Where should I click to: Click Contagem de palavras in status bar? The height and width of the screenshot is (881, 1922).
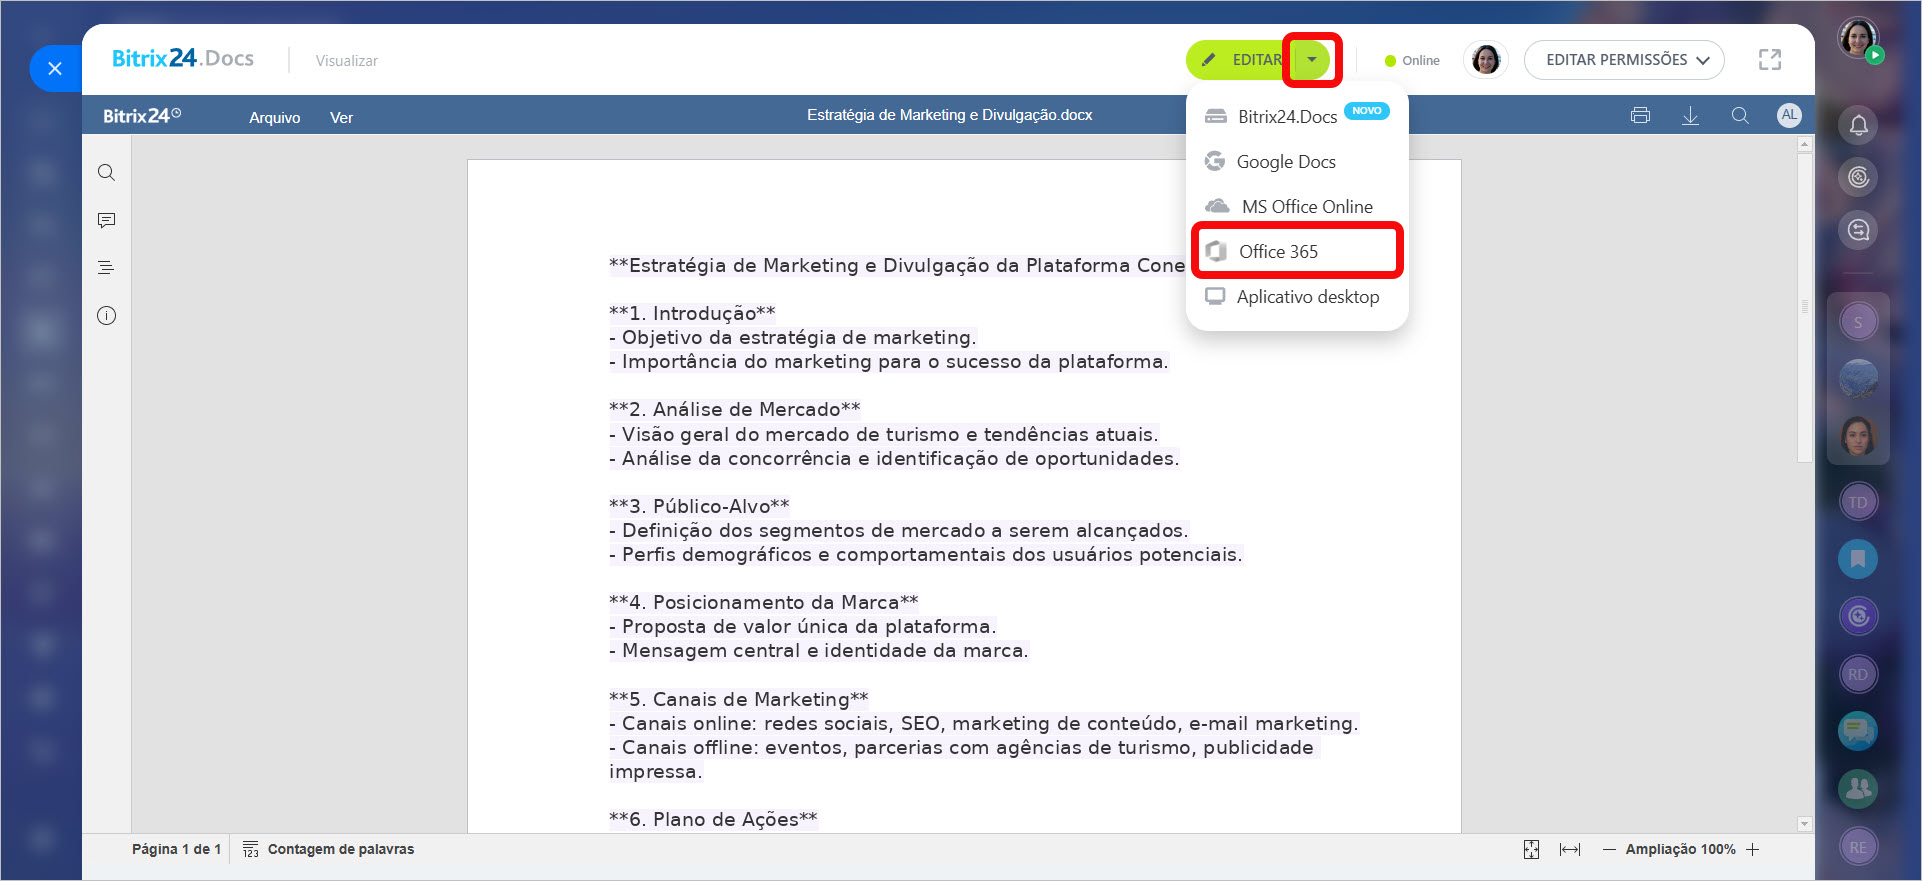(329, 849)
